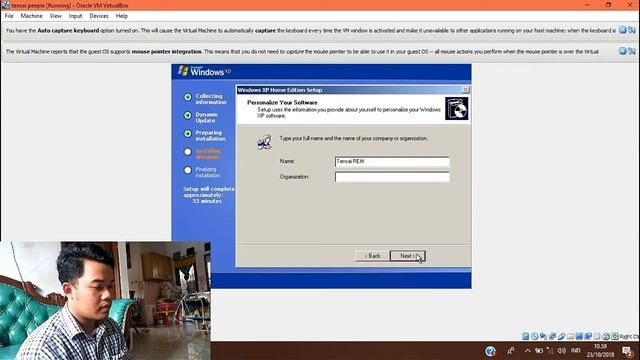Click the IND language indicator
This screenshot has height=360, width=640.
click(x=576, y=351)
